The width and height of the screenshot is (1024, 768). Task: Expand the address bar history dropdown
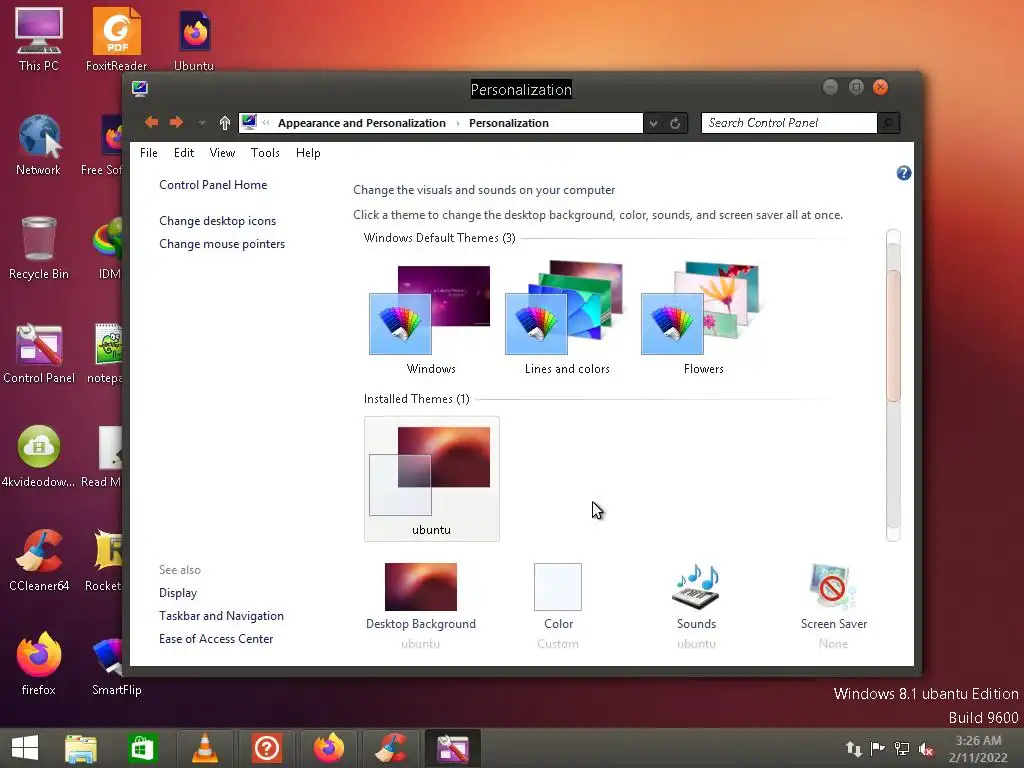pos(653,123)
